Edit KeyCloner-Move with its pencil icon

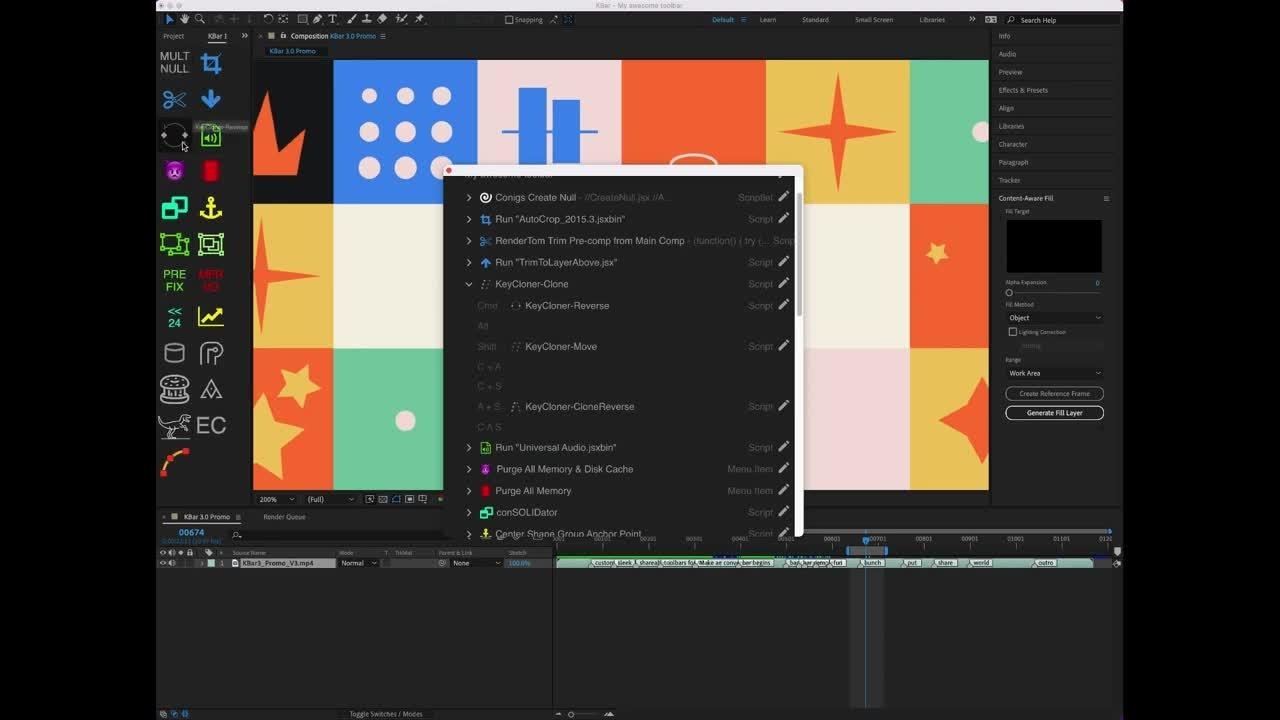[x=784, y=346]
